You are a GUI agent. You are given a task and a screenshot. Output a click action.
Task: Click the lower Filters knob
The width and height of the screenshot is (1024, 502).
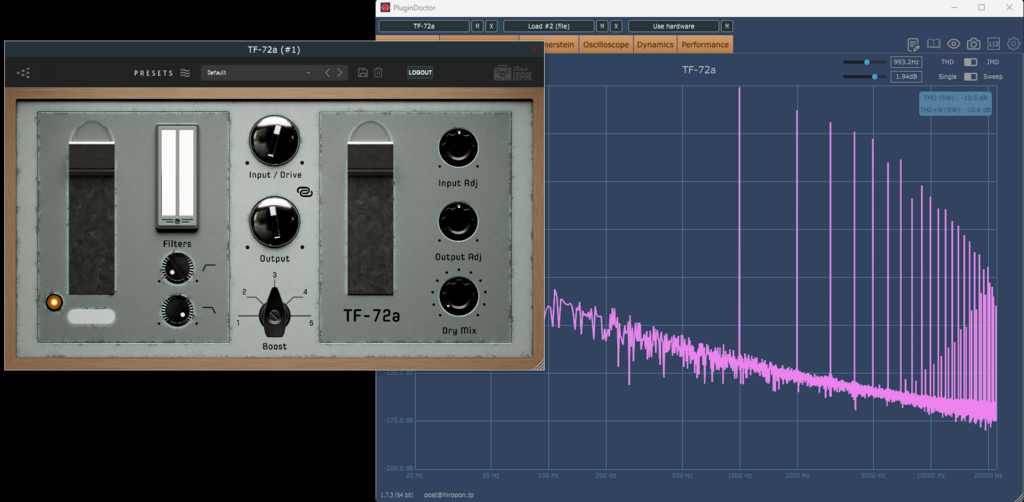click(x=177, y=311)
